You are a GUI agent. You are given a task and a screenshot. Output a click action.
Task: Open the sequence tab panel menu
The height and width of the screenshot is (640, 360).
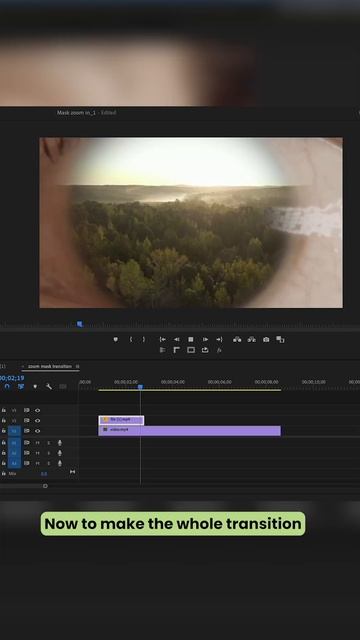(x=78, y=366)
